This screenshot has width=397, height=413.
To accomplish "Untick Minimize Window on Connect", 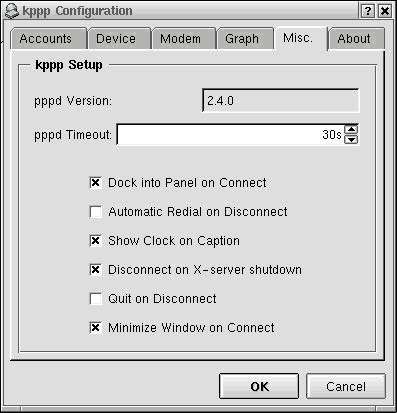I will [x=96, y=328].
